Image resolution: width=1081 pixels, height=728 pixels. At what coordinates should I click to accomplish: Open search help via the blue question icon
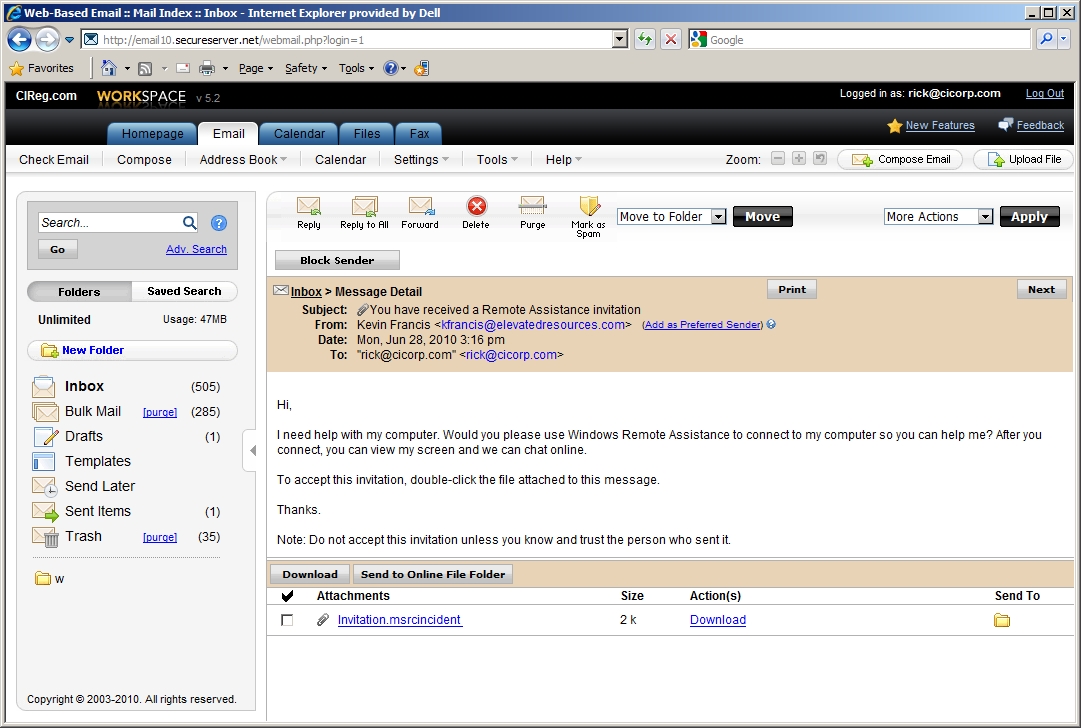(x=219, y=223)
